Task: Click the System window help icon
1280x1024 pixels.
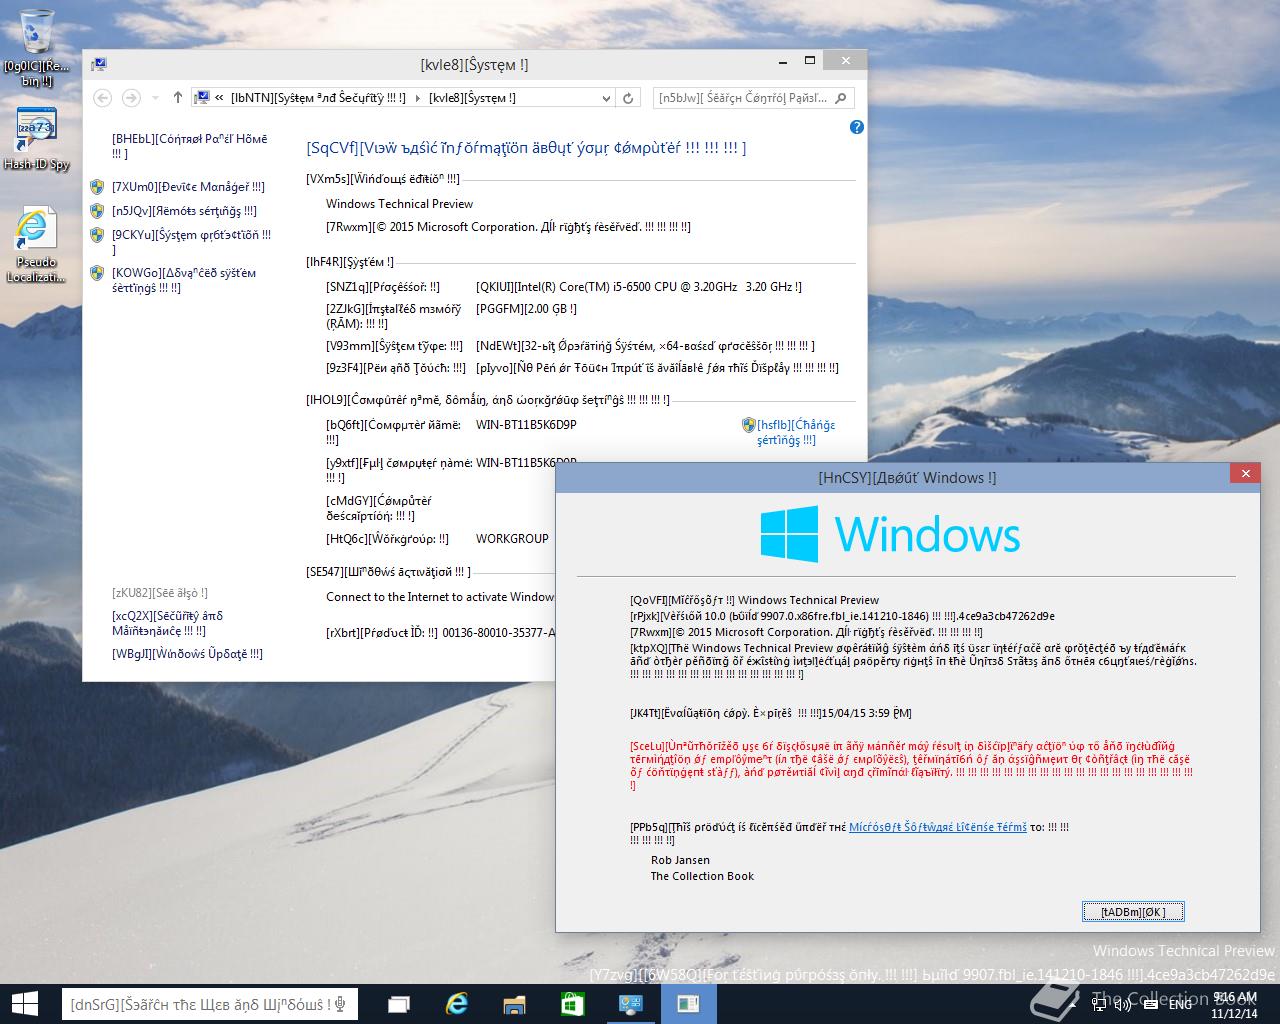Action: click(856, 127)
